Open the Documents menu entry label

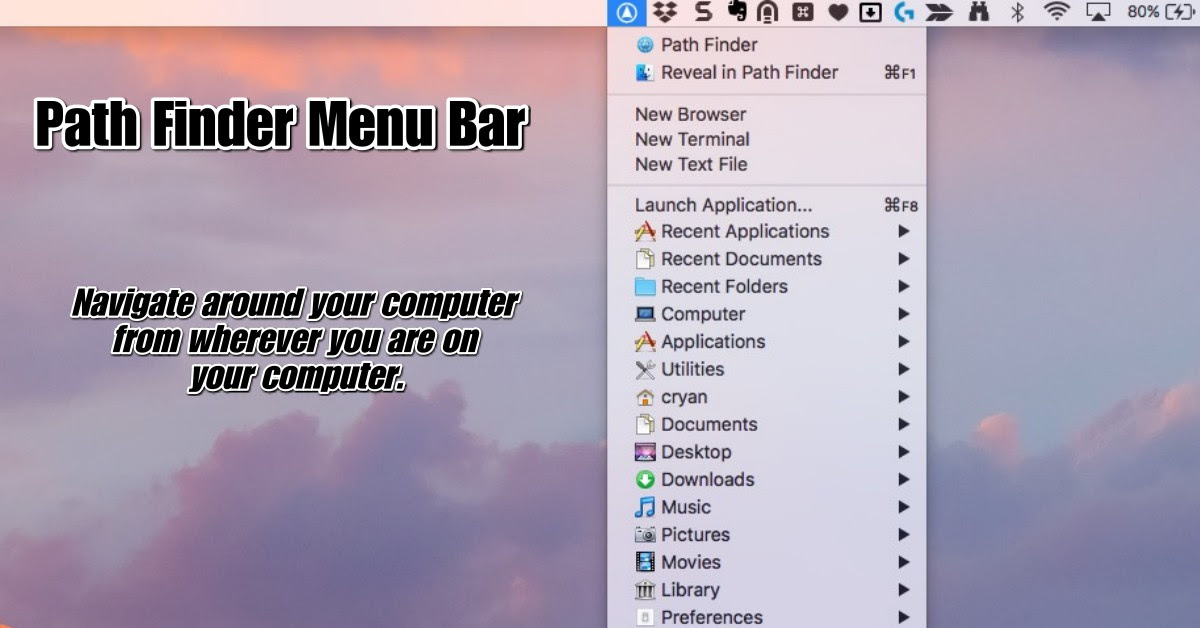point(709,424)
